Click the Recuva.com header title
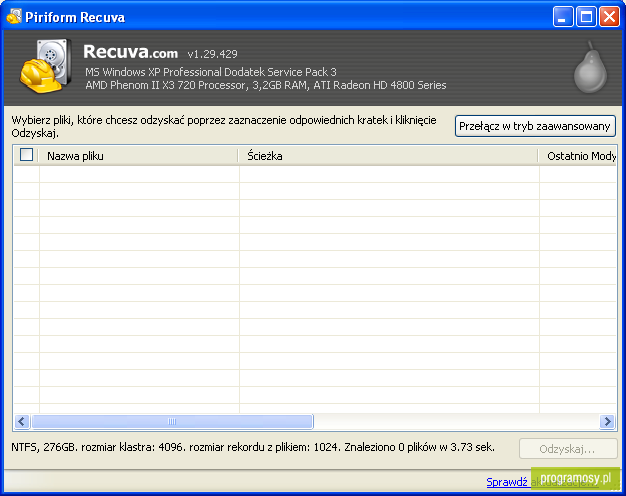This screenshot has height=496, width=626. (x=131, y=52)
